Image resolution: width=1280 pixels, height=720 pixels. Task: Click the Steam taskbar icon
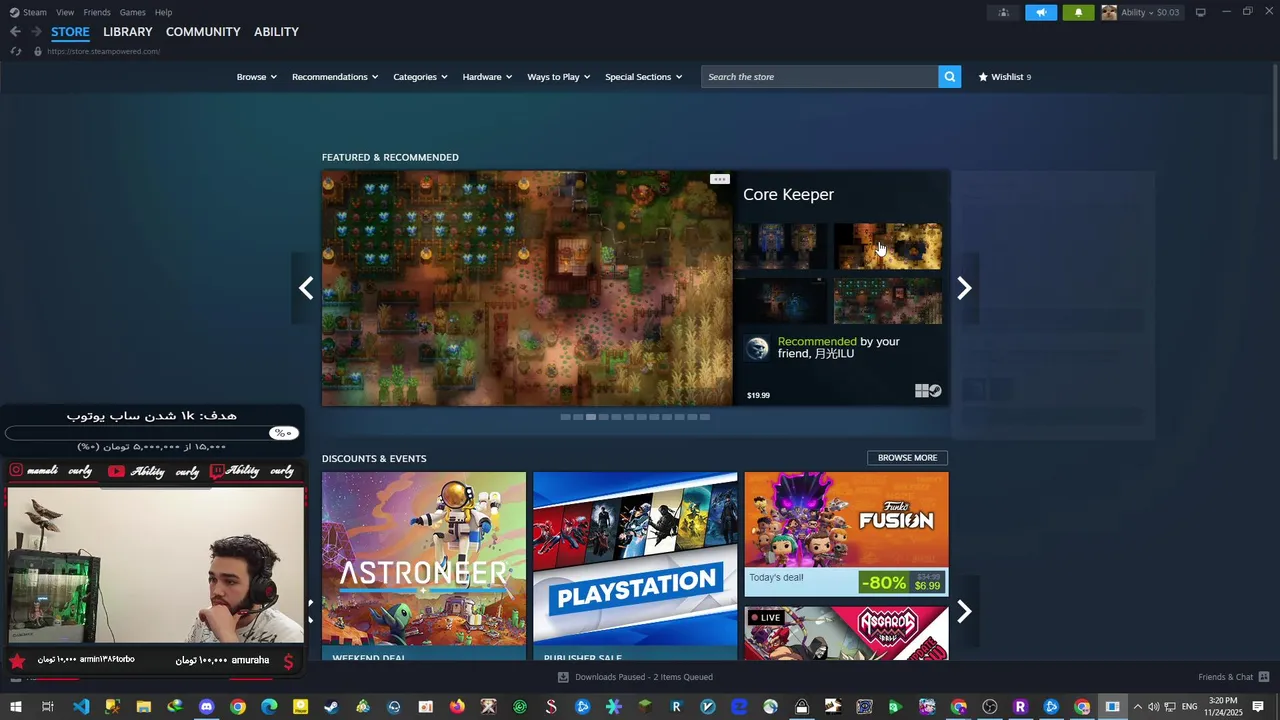click(331, 707)
